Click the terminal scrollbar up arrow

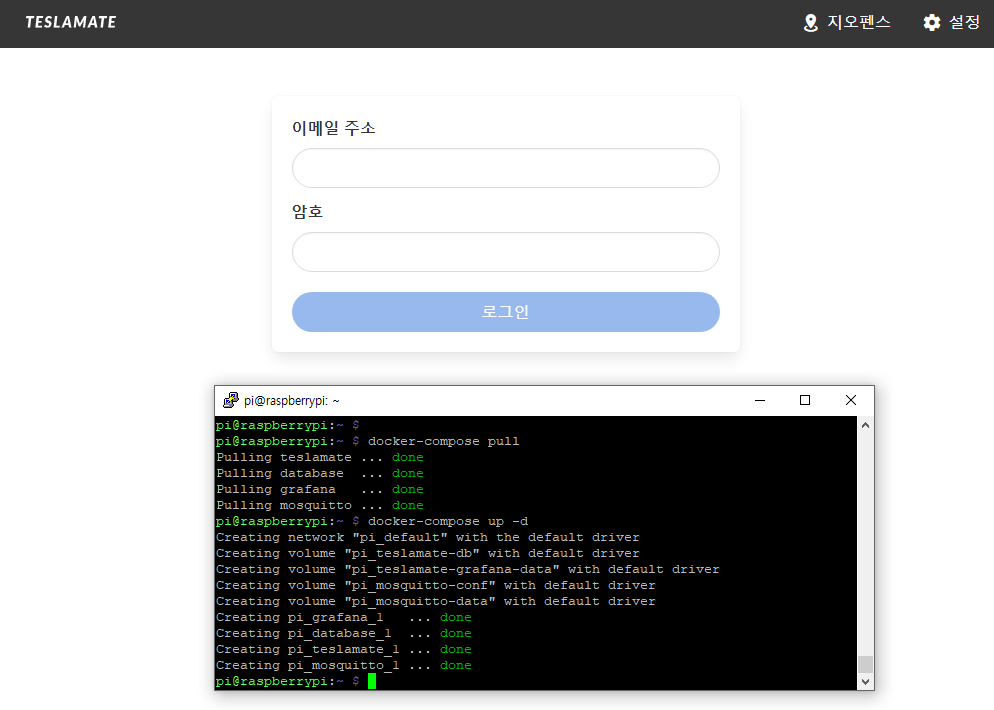(865, 425)
